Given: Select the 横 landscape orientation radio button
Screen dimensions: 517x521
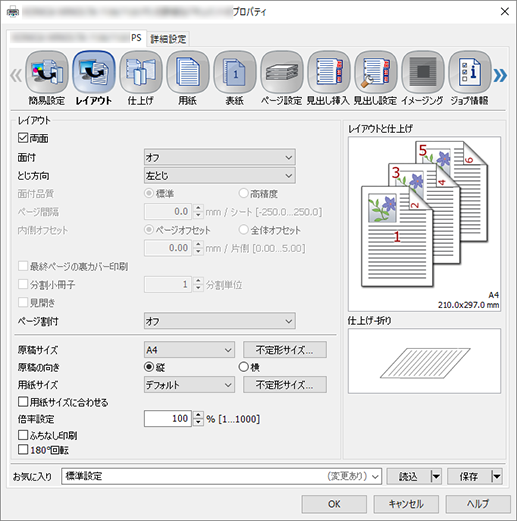Looking at the screenshot, I should click(x=244, y=367).
